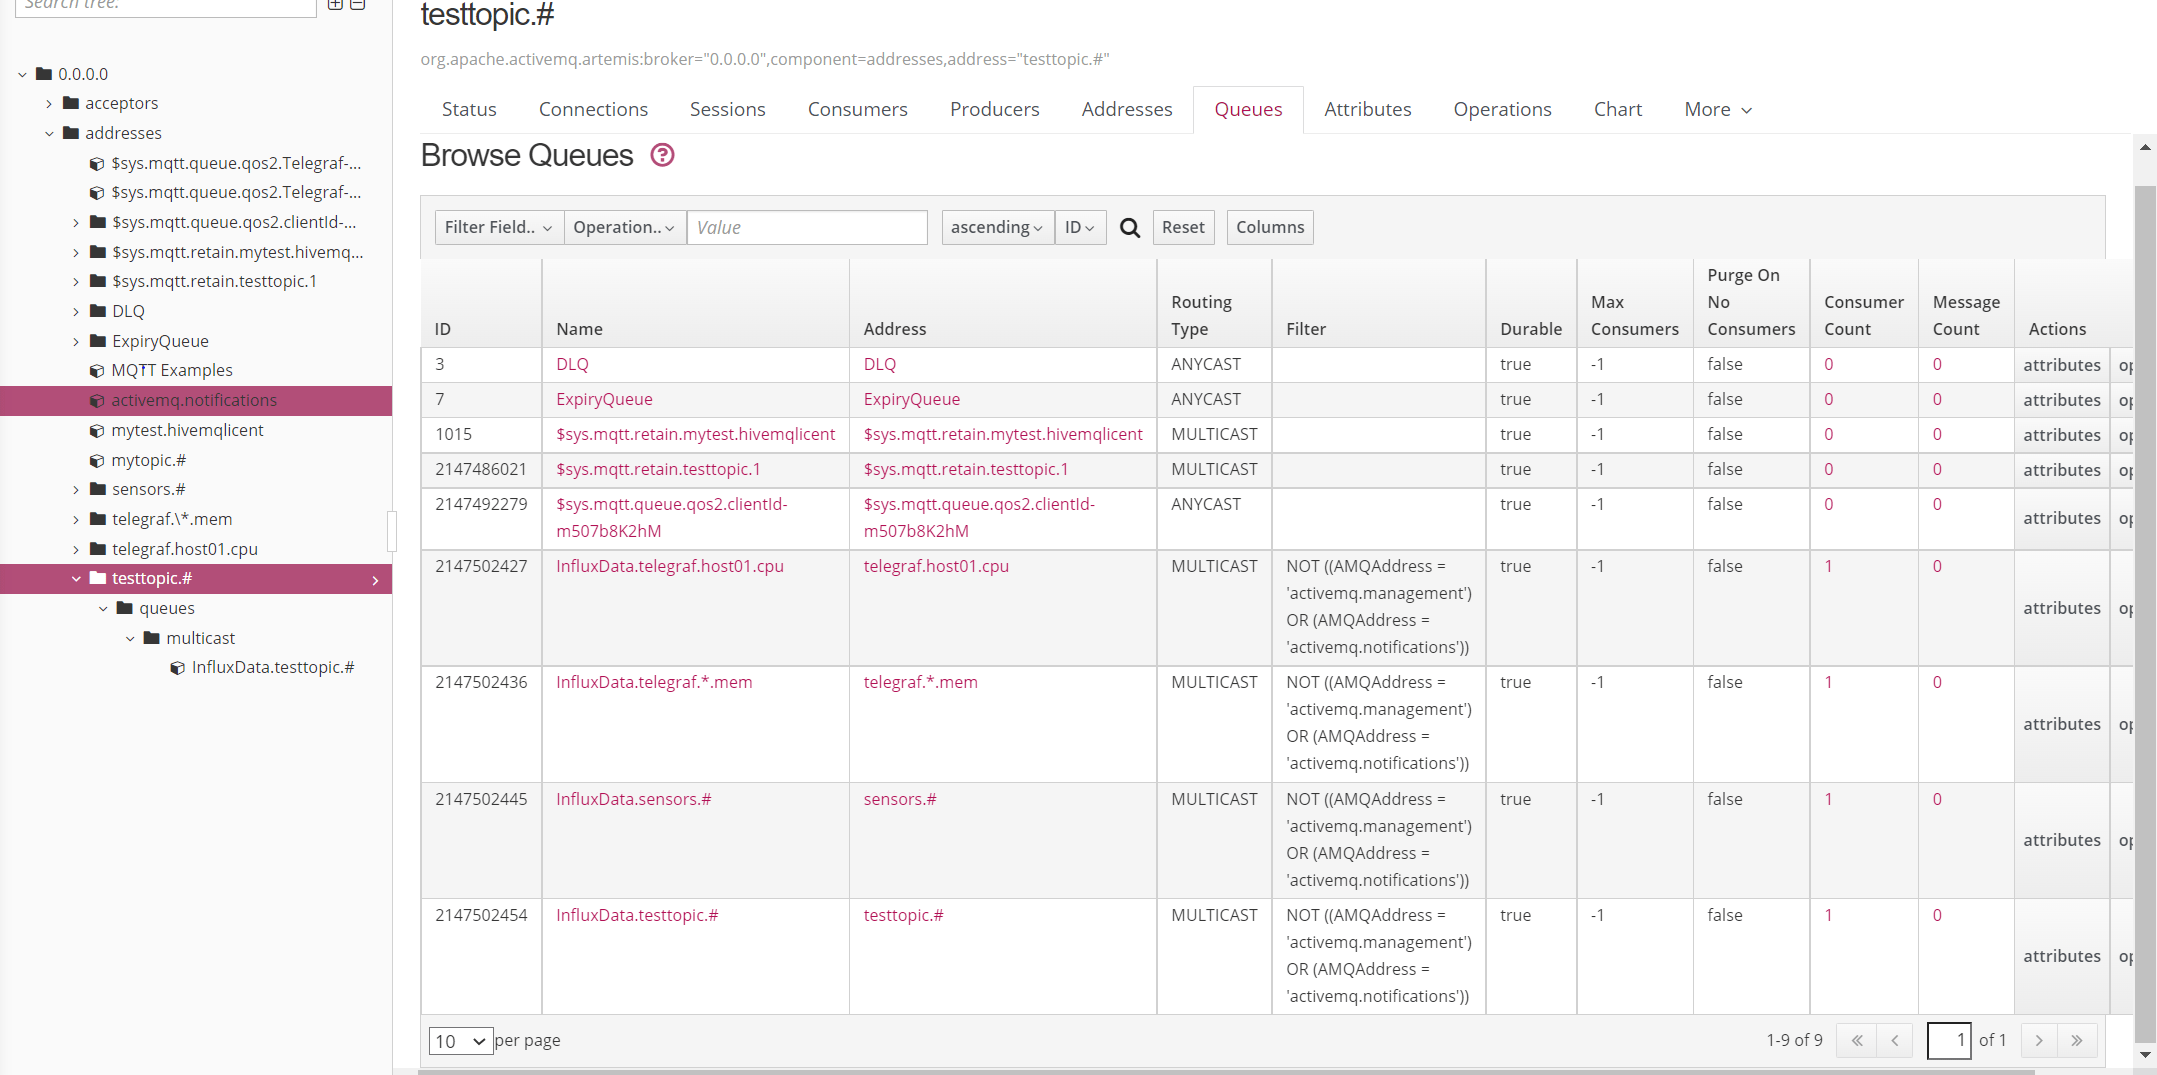Expand the acceptors tree node

point(49,103)
